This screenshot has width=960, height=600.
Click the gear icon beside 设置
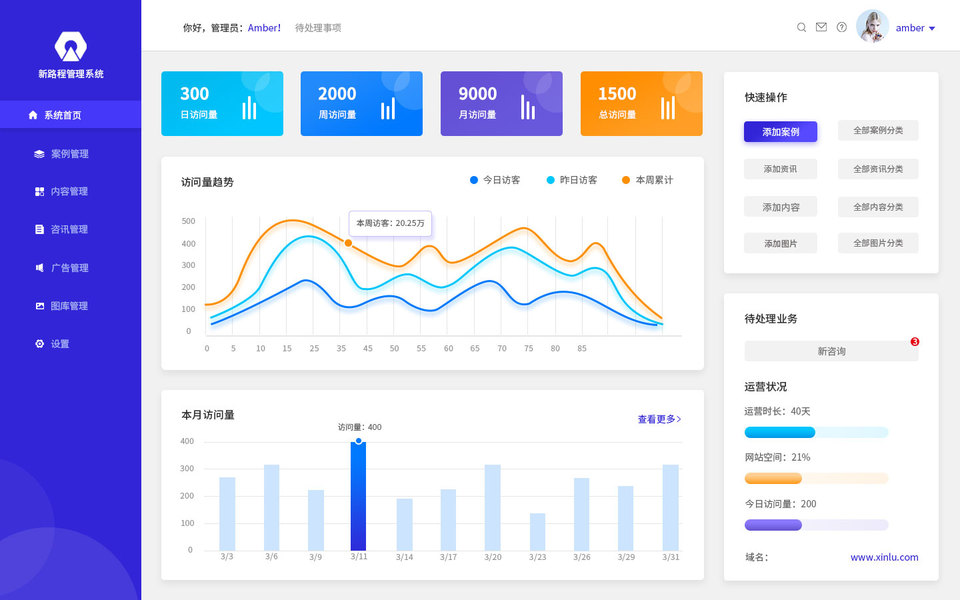click(x=39, y=343)
